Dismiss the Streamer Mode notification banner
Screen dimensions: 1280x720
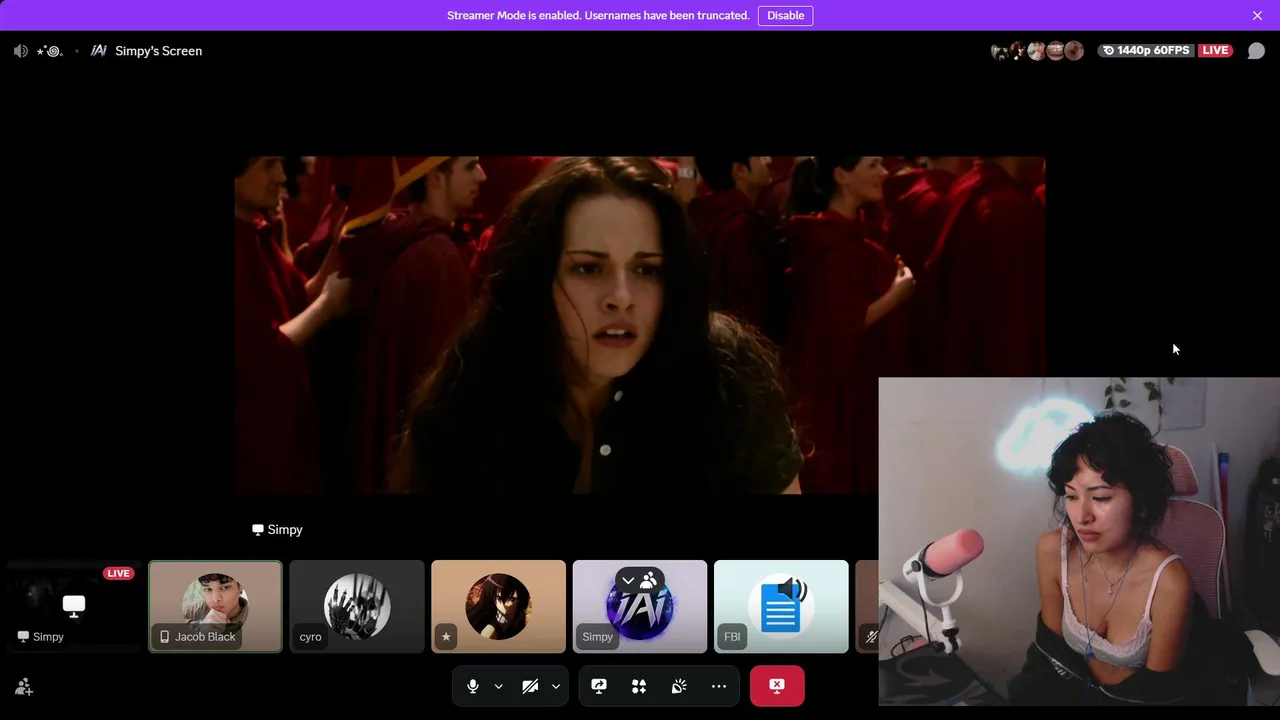pos(1257,15)
